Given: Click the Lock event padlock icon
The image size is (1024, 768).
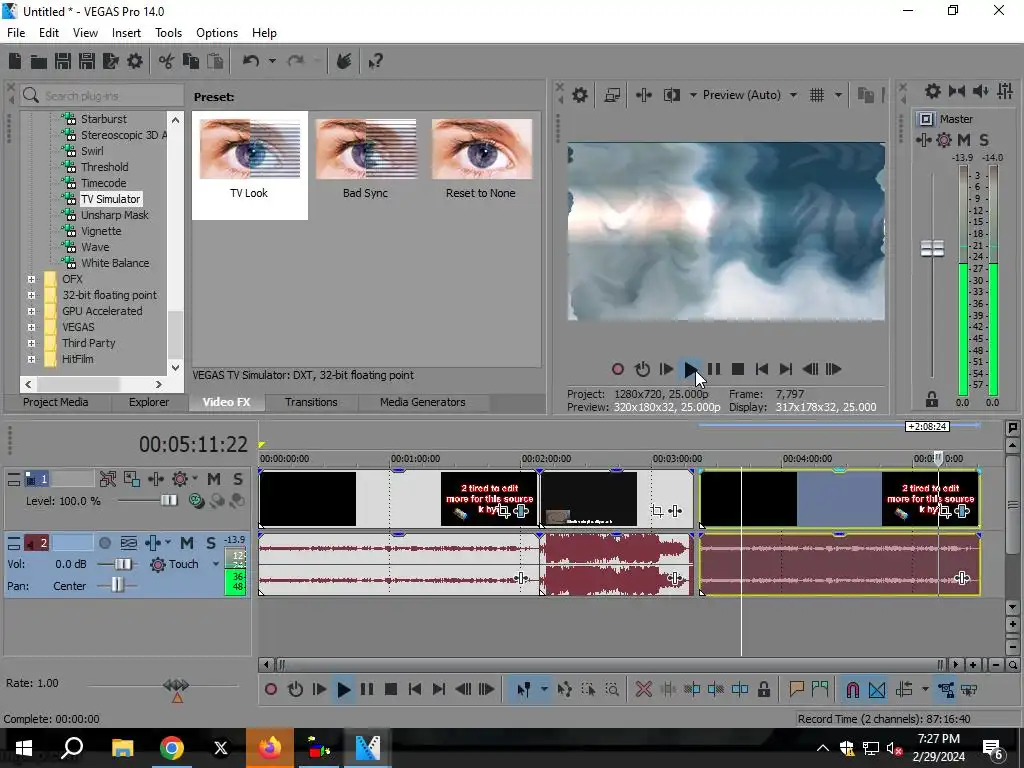Looking at the screenshot, I should (x=763, y=689).
